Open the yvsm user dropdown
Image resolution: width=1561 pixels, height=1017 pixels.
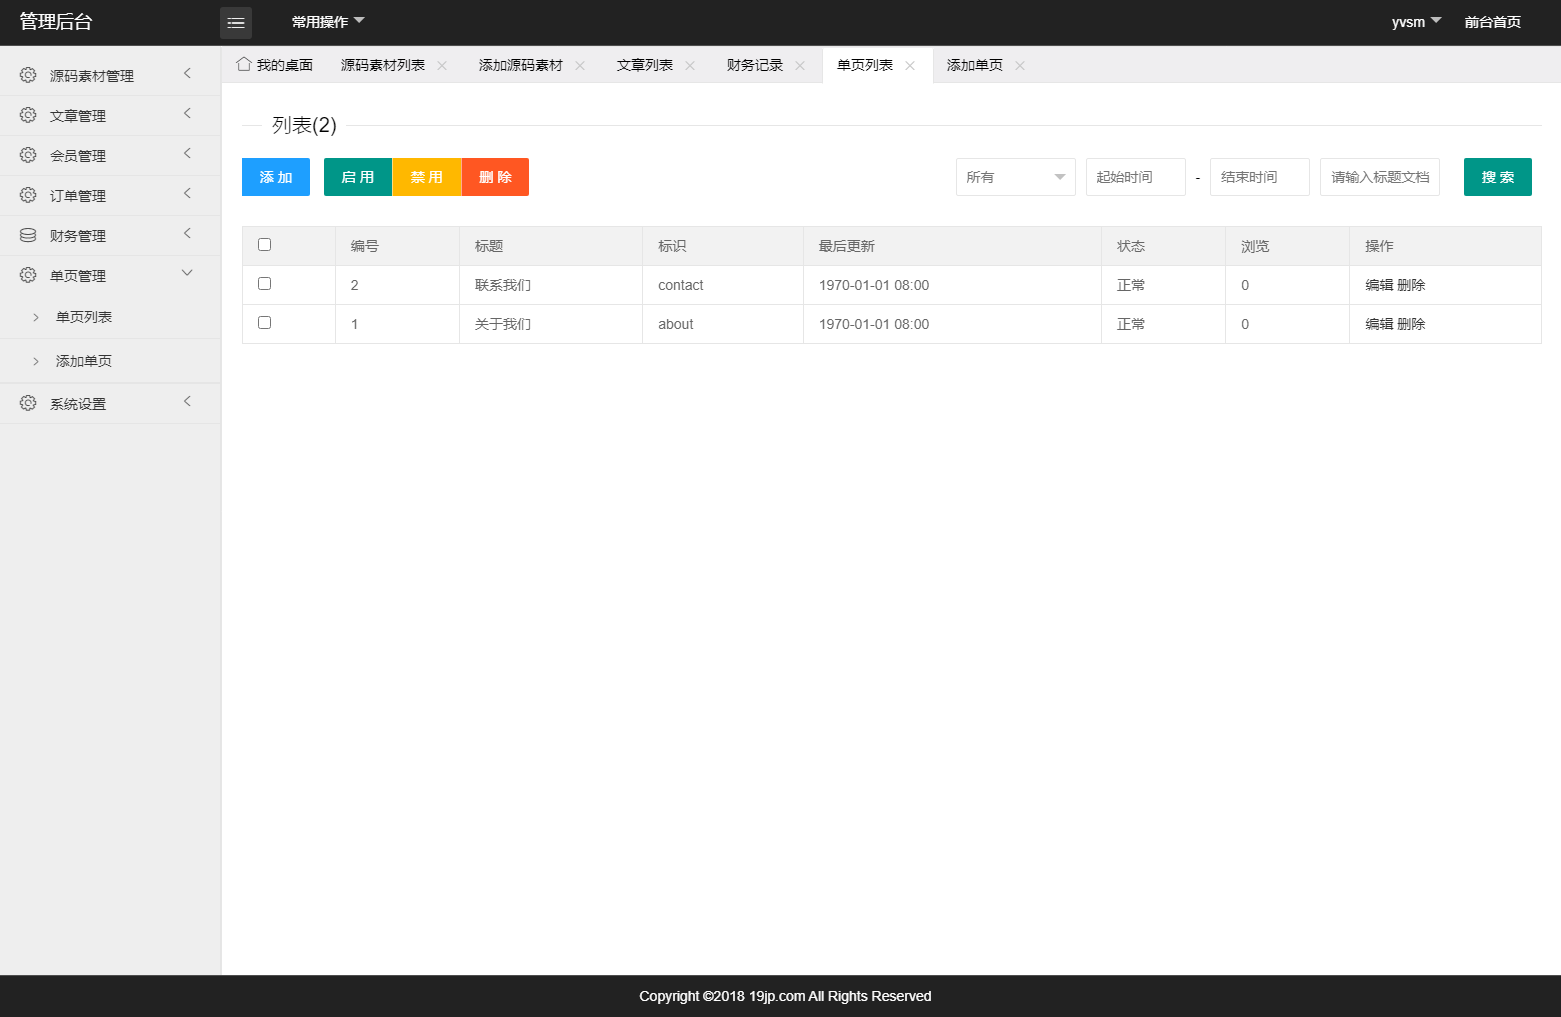click(x=1416, y=22)
